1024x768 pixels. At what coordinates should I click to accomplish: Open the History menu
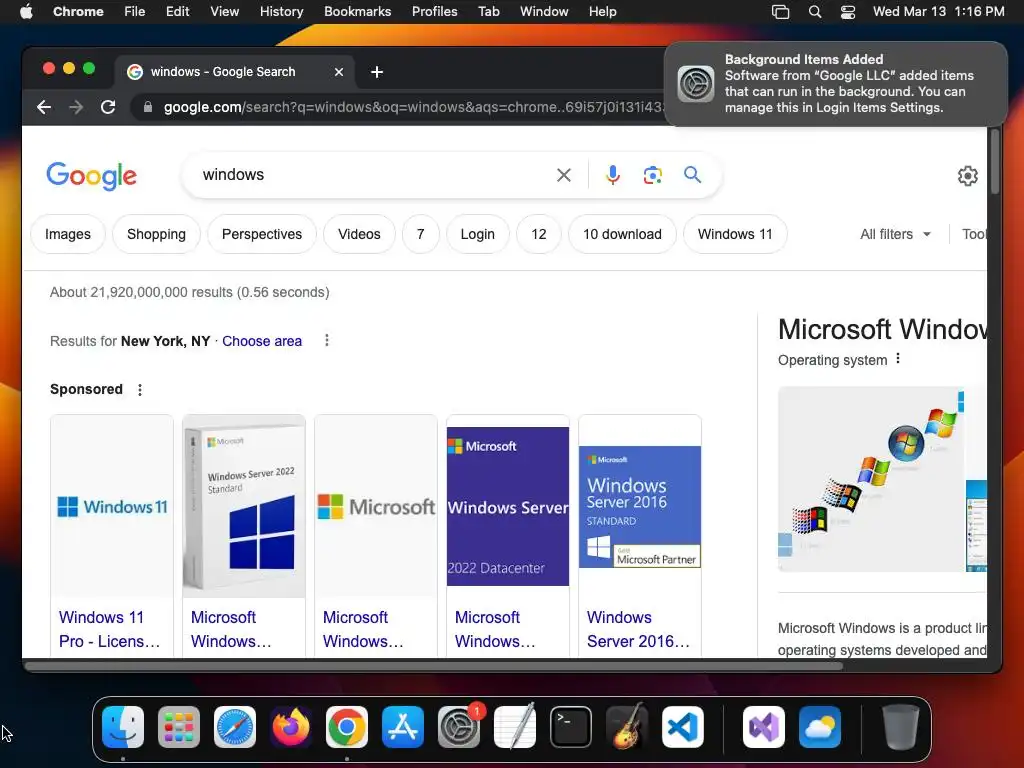281,12
